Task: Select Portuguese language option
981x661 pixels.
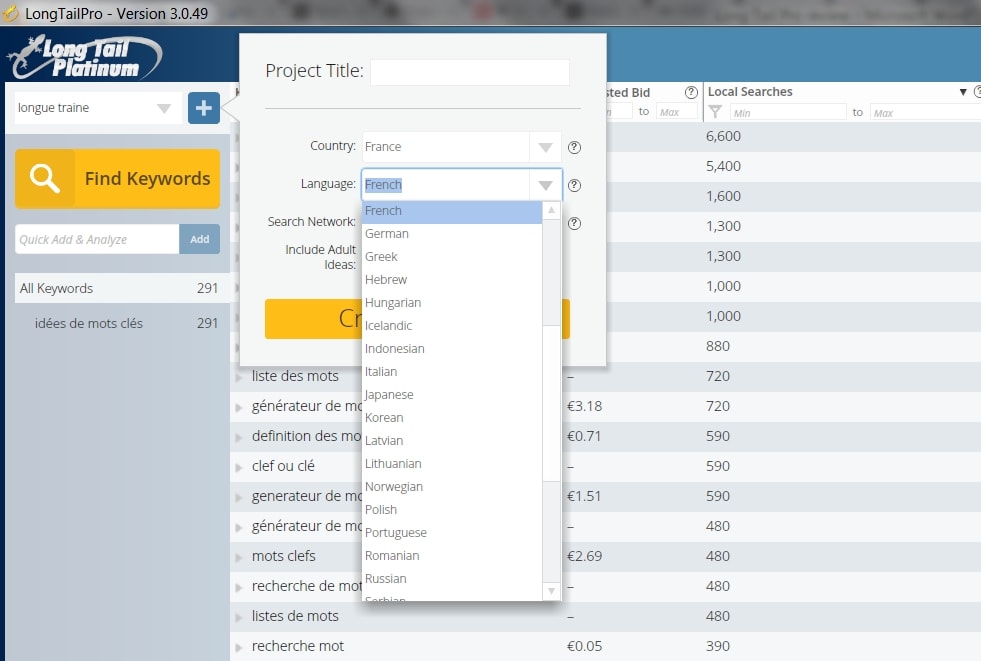Action: pos(452,533)
